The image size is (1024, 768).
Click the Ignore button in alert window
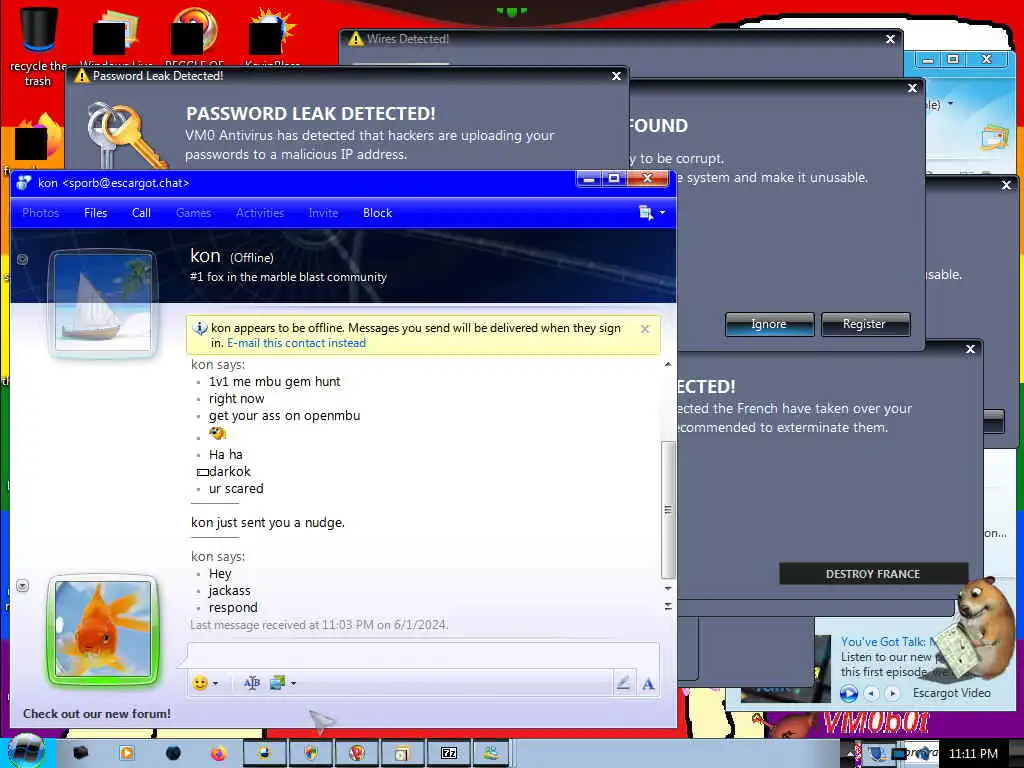[x=769, y=324]
